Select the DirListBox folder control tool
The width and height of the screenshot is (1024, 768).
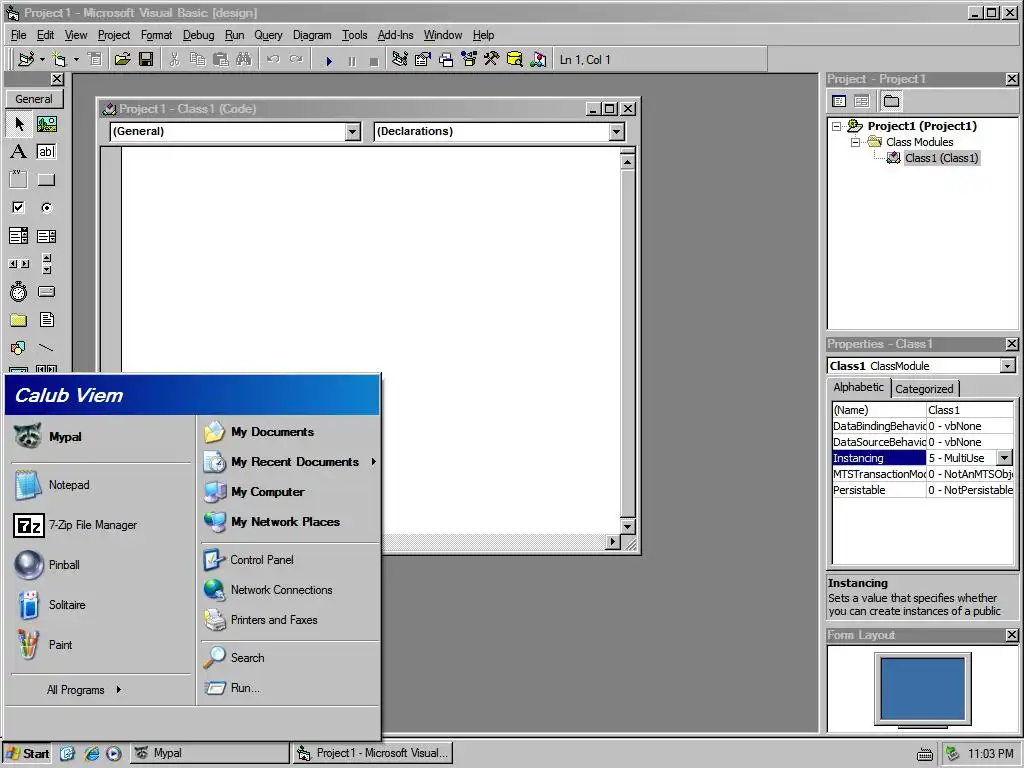(x=18, y=320)
